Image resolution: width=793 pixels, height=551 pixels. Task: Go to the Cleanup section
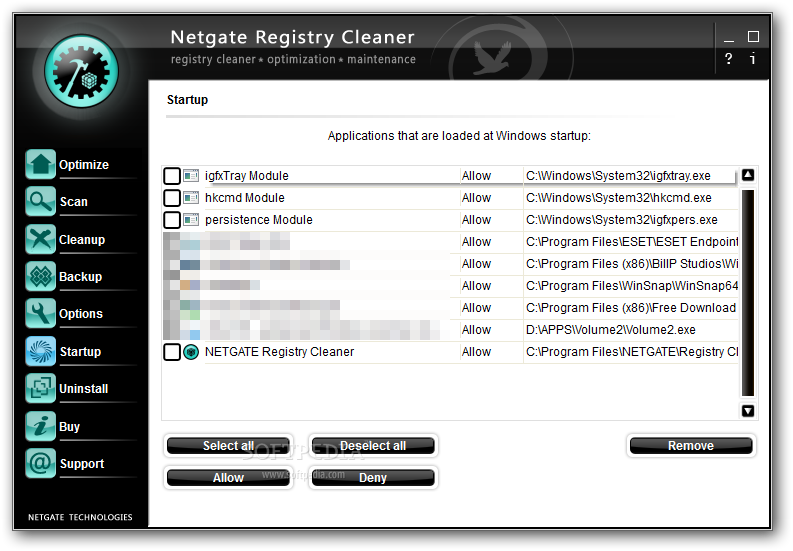pyautogui.click(x=82, y=239)
